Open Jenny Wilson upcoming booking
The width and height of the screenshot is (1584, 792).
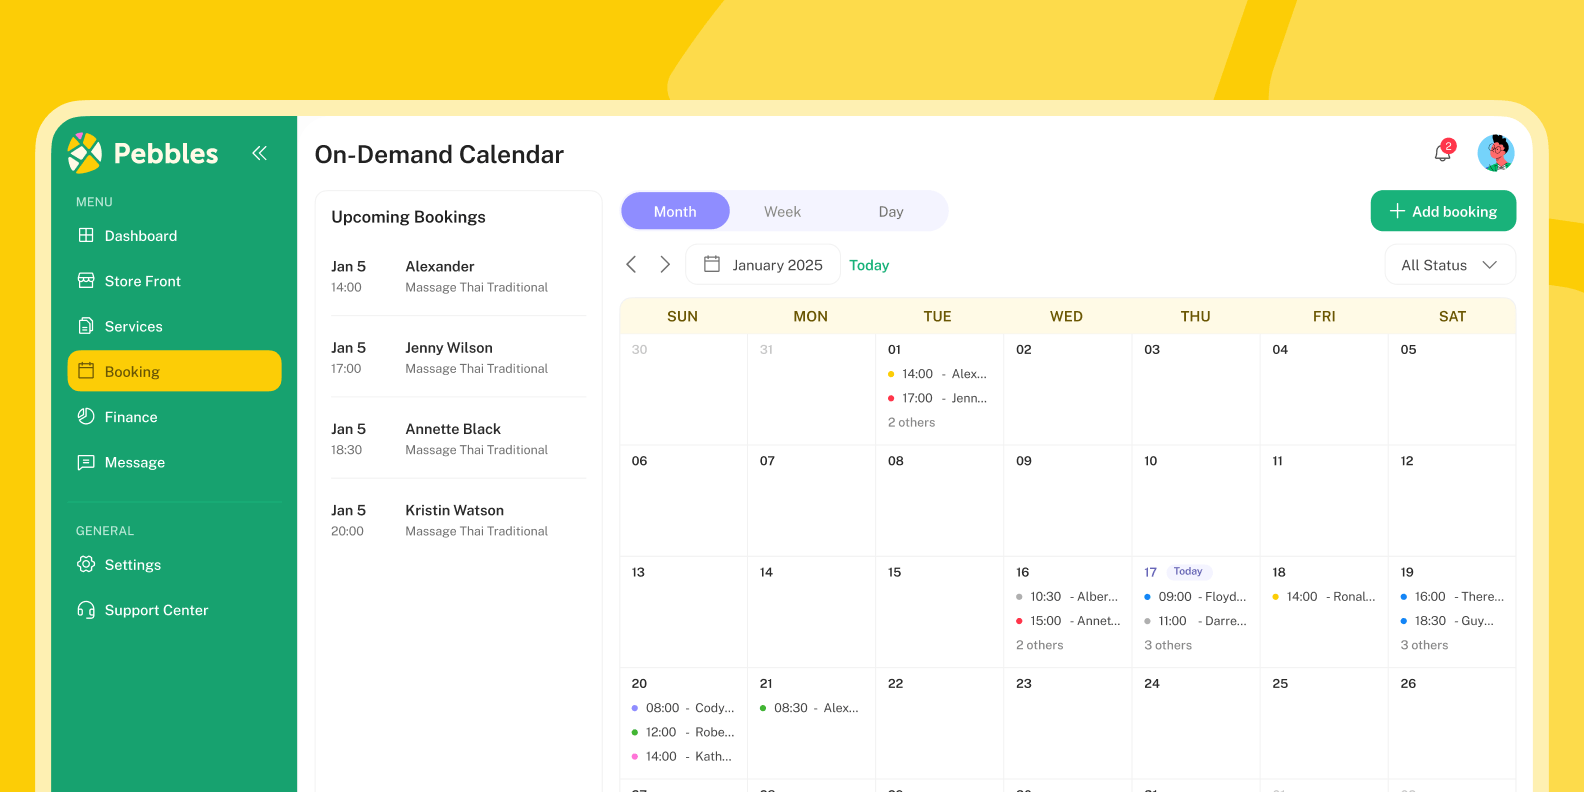[x=459, y=358]
